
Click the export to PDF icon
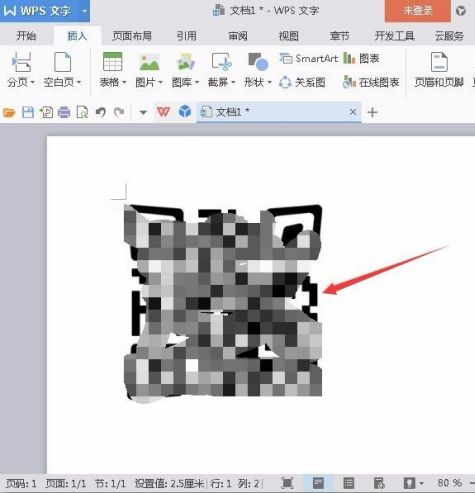coord(46,113)
